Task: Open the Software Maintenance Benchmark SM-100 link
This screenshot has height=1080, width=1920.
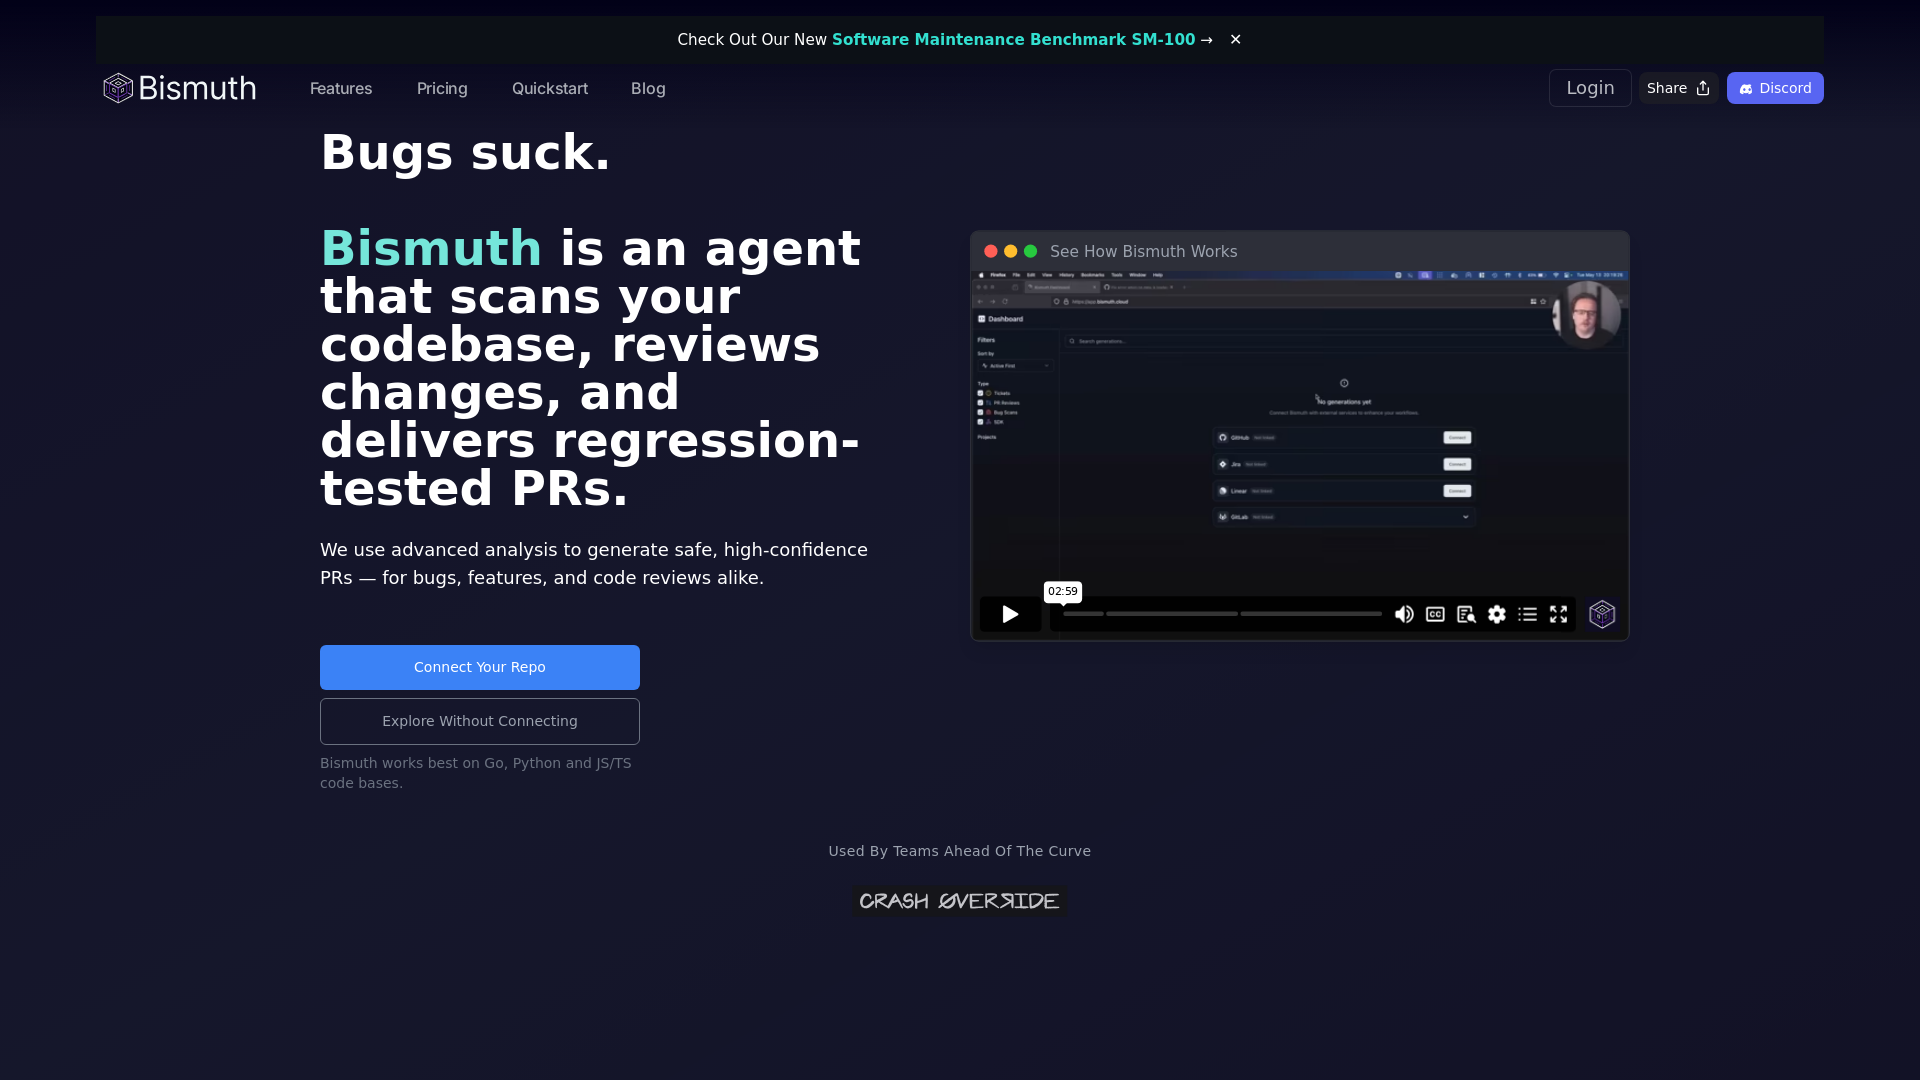Action: coord(1013,39)
